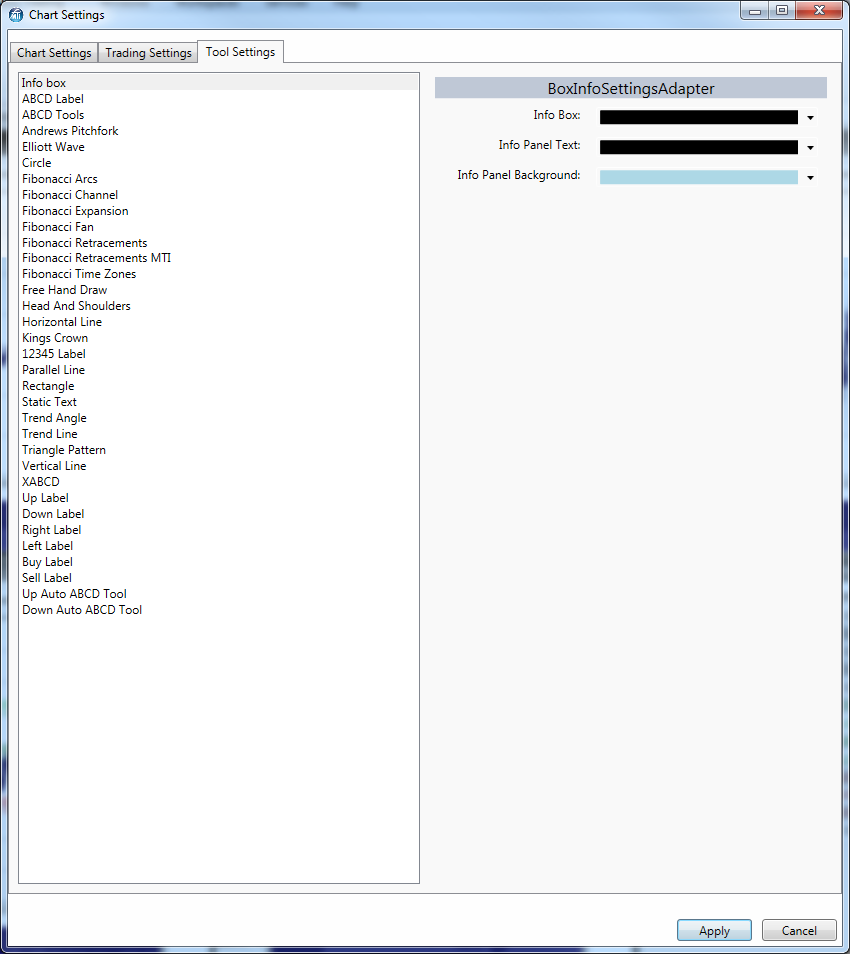Click the Cancel button
Screen dimensions: 850x954
pyautogui.click(x=799, y=930)
